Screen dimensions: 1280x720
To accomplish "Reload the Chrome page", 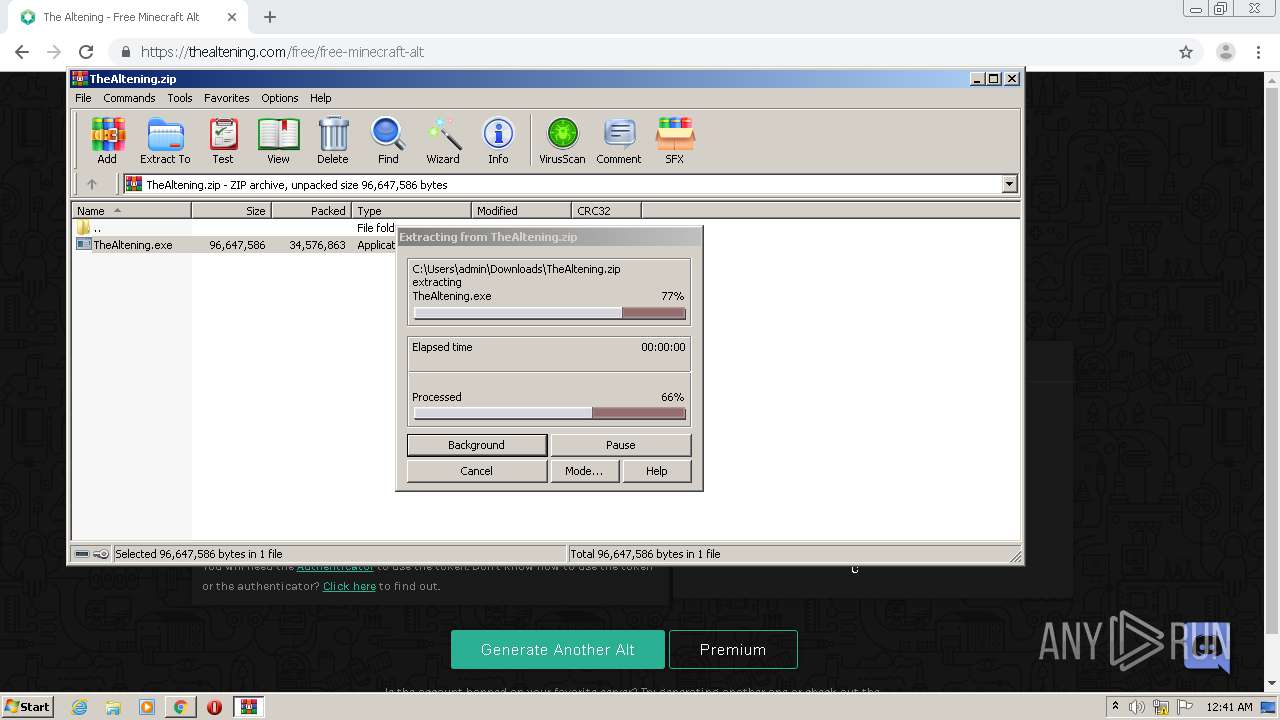I will click(x=86, y=52).
